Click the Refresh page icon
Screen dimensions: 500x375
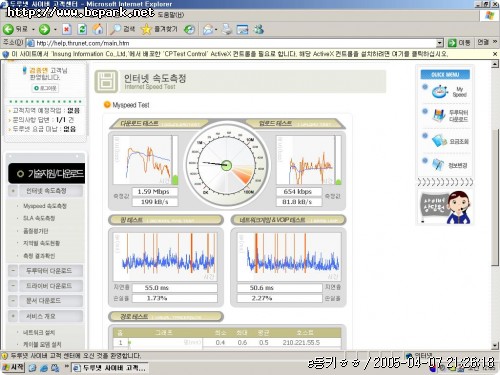point(82,29)
